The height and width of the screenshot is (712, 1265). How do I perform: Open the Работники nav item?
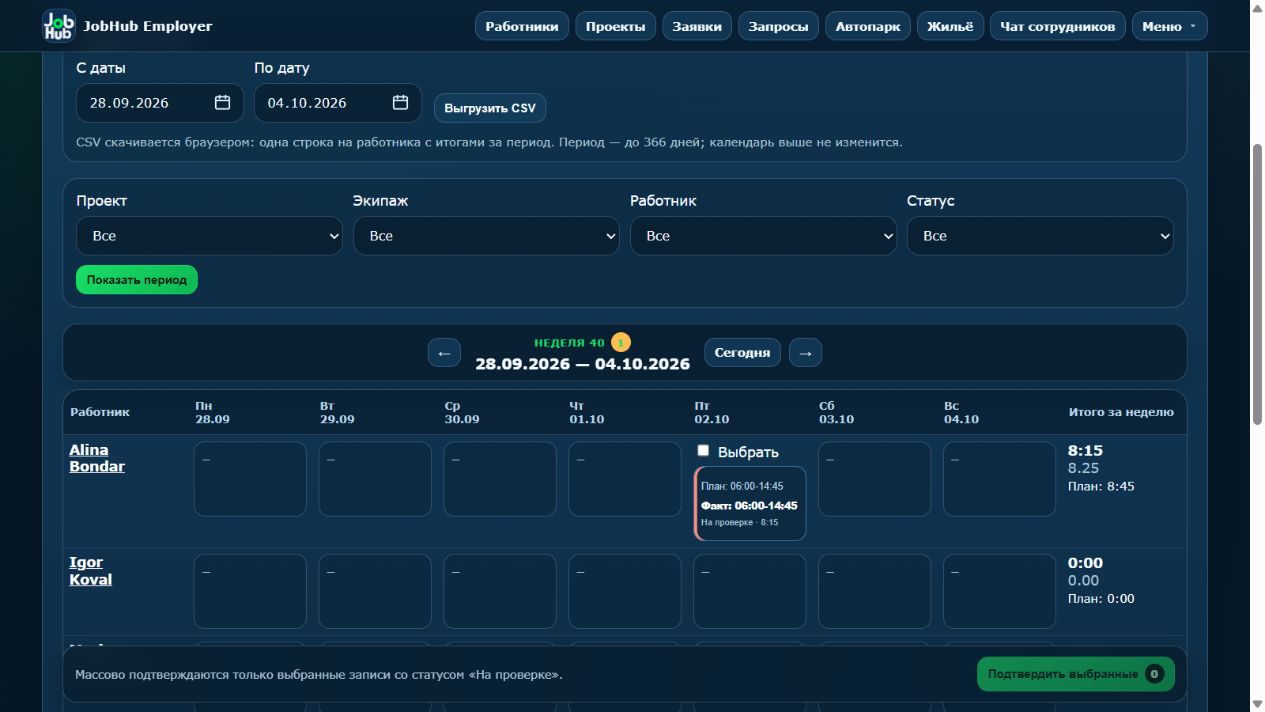[522, 26]
